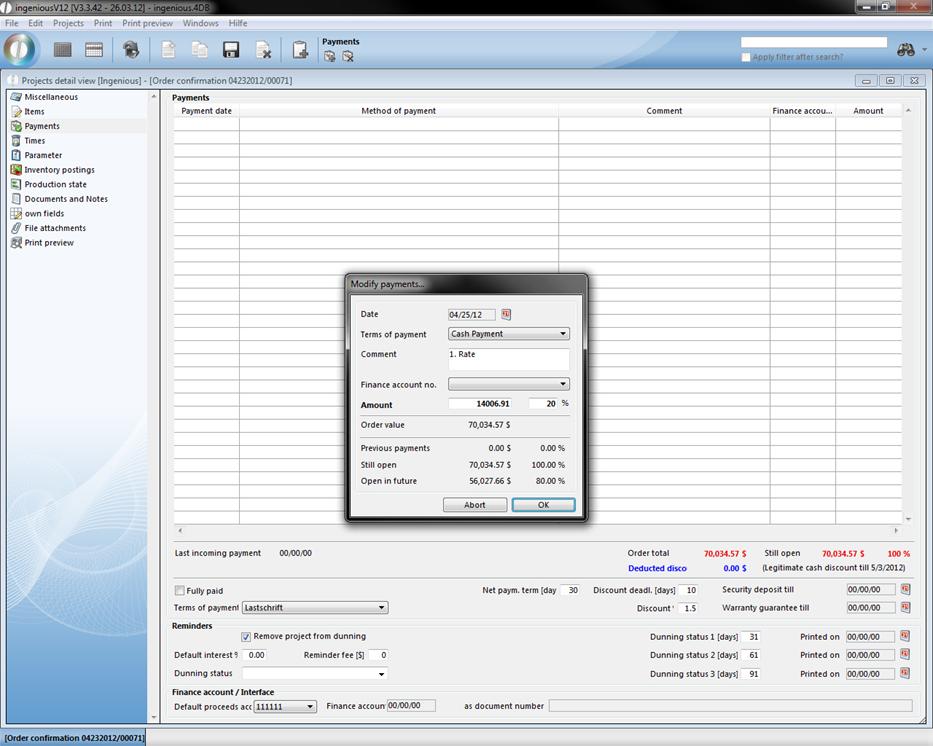
Task: Select Inventory postings in the sidebar
Action: pyautogui.click(x=59, y=170)
